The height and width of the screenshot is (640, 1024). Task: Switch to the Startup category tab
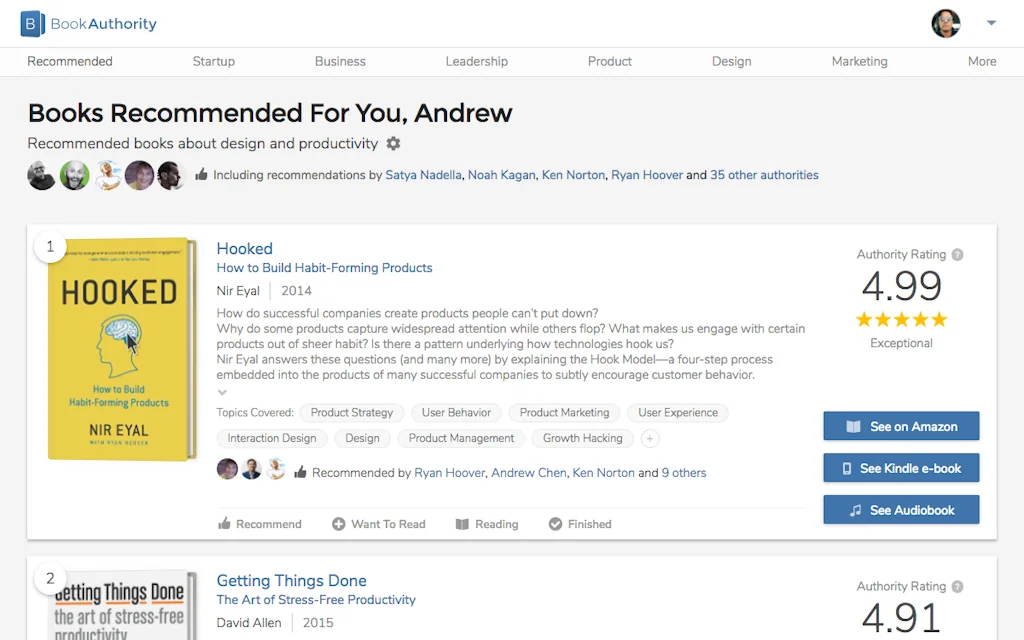point(213,61)
